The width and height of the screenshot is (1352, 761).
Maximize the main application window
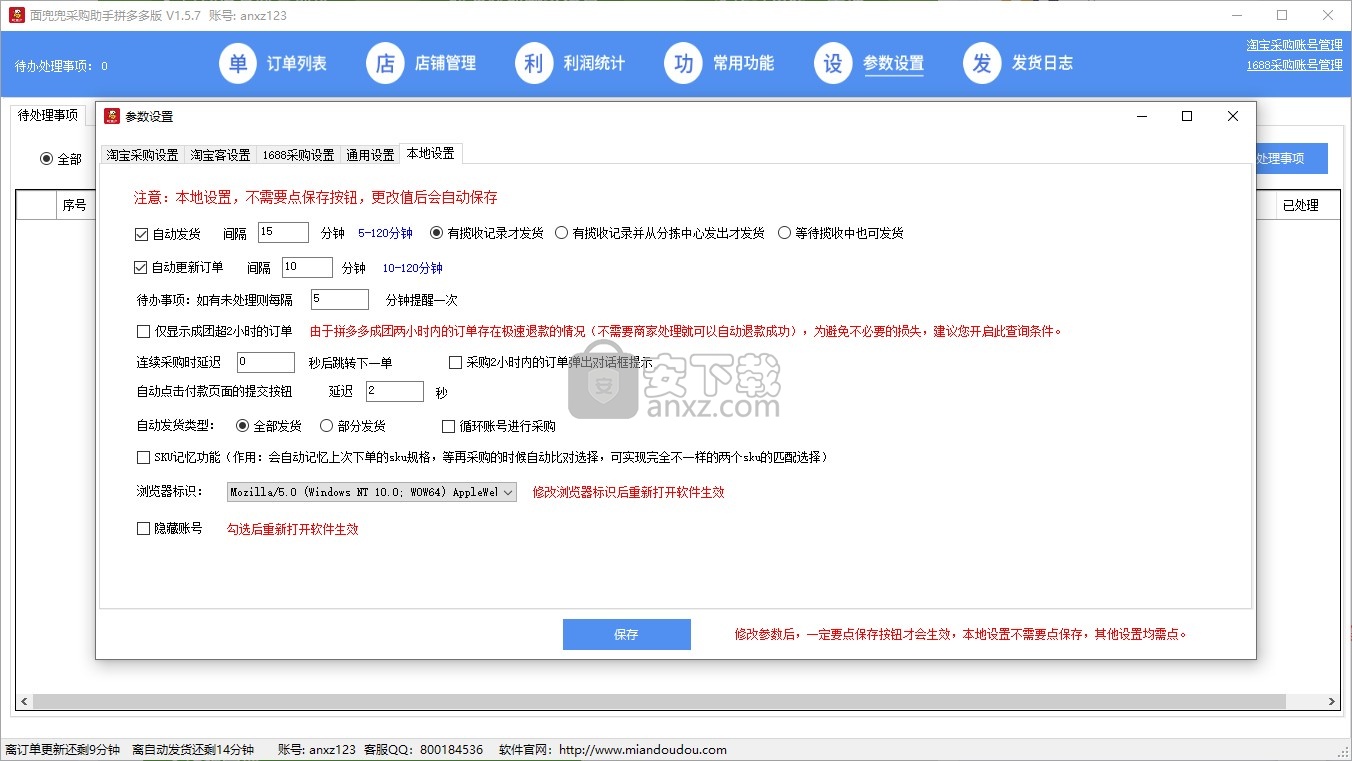click(1282, 15)
